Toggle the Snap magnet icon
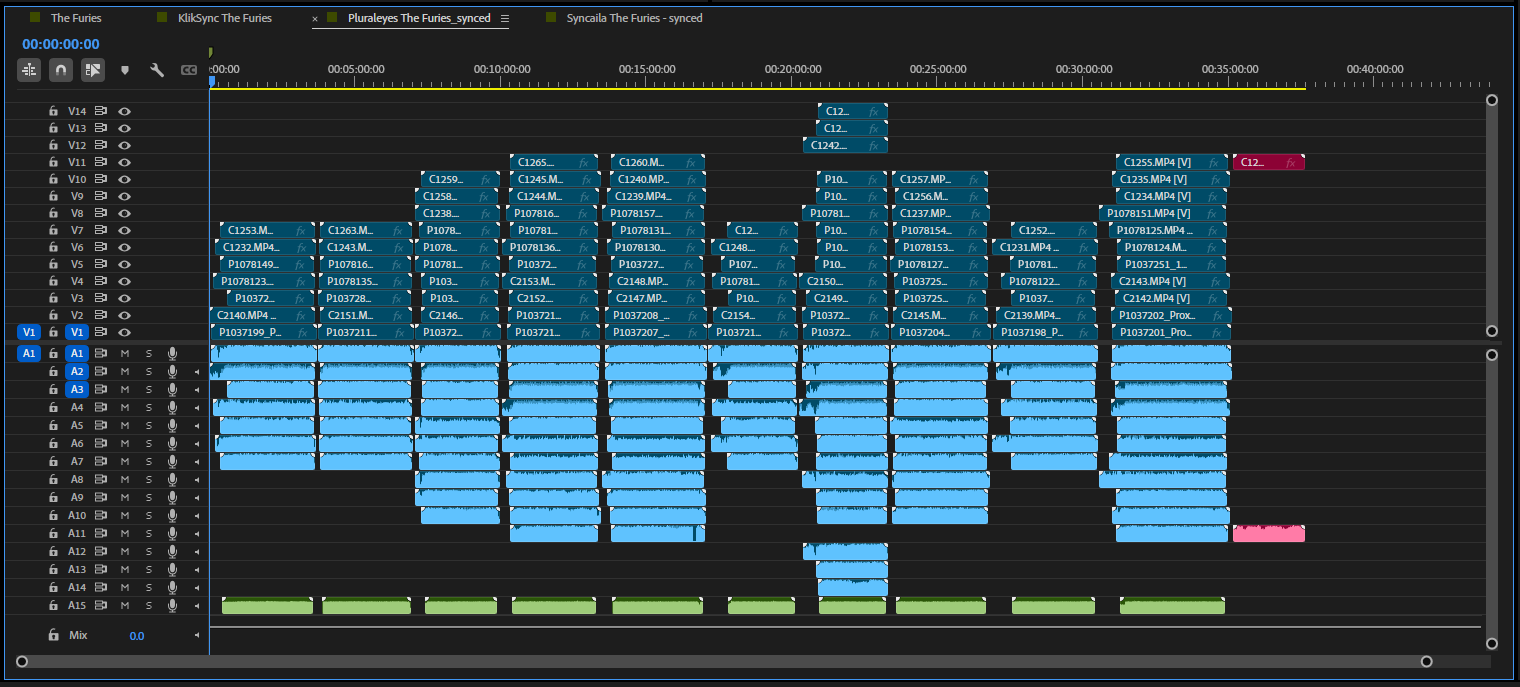Viewport: 1520px width, 687px height. (x=61, y=70)
